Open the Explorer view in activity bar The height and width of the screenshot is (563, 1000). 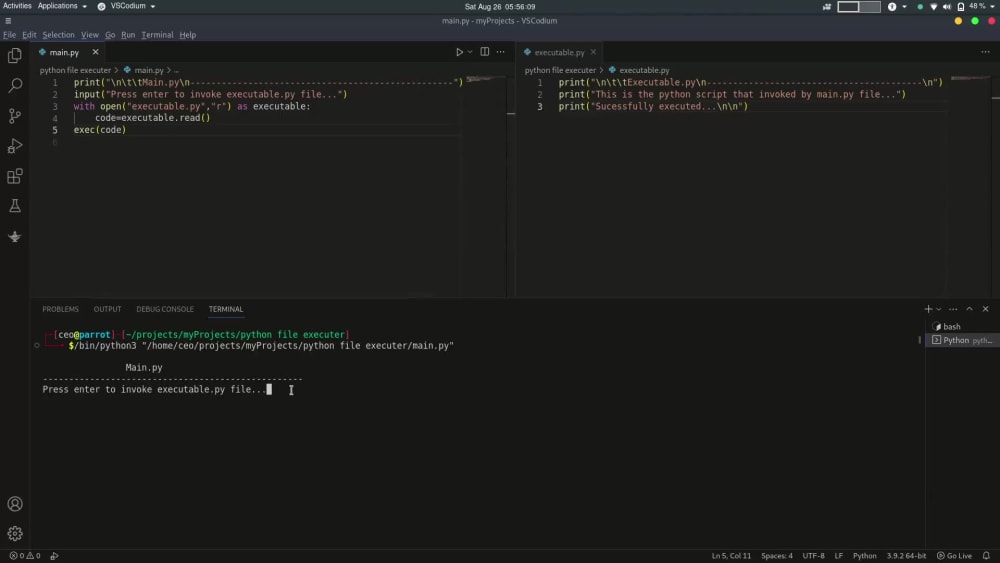click(15, 55)
